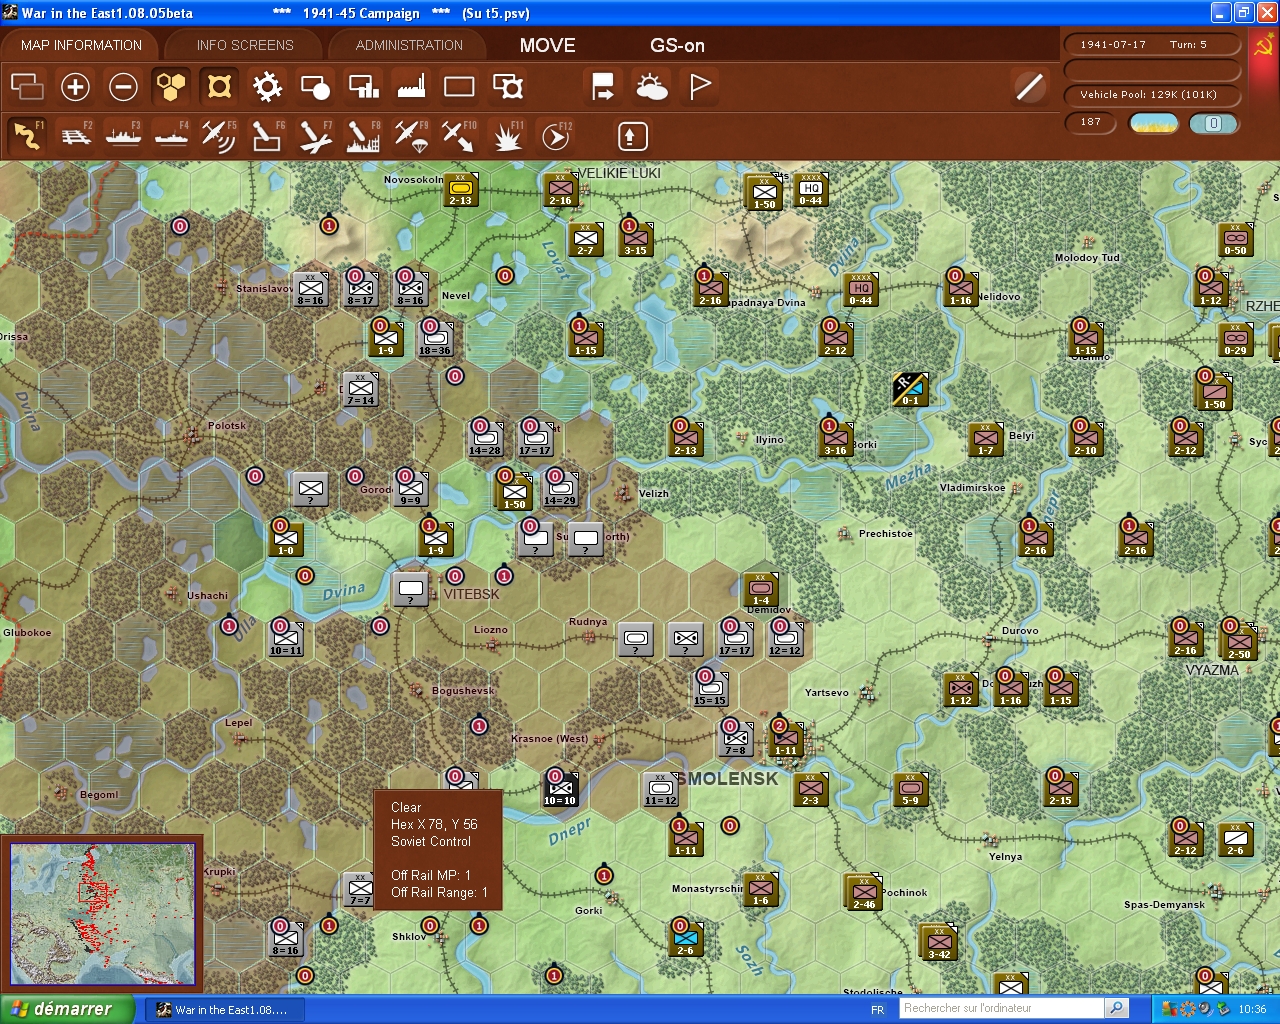Click the diagonal slash round button
Viewport: 1280px width, 1024px height.
point(1029,87)
